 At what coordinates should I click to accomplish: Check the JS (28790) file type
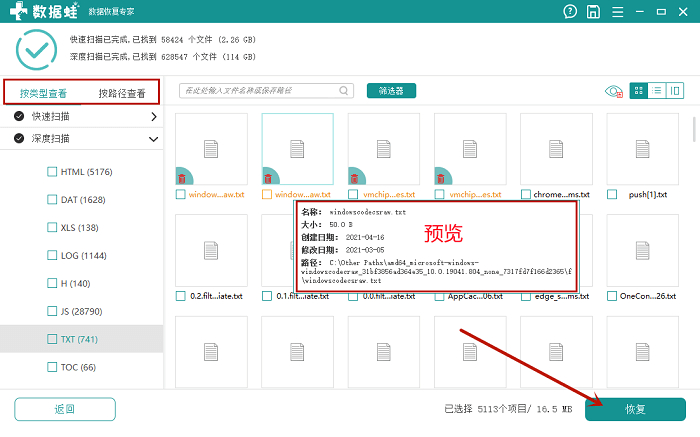tap(52, 311)
